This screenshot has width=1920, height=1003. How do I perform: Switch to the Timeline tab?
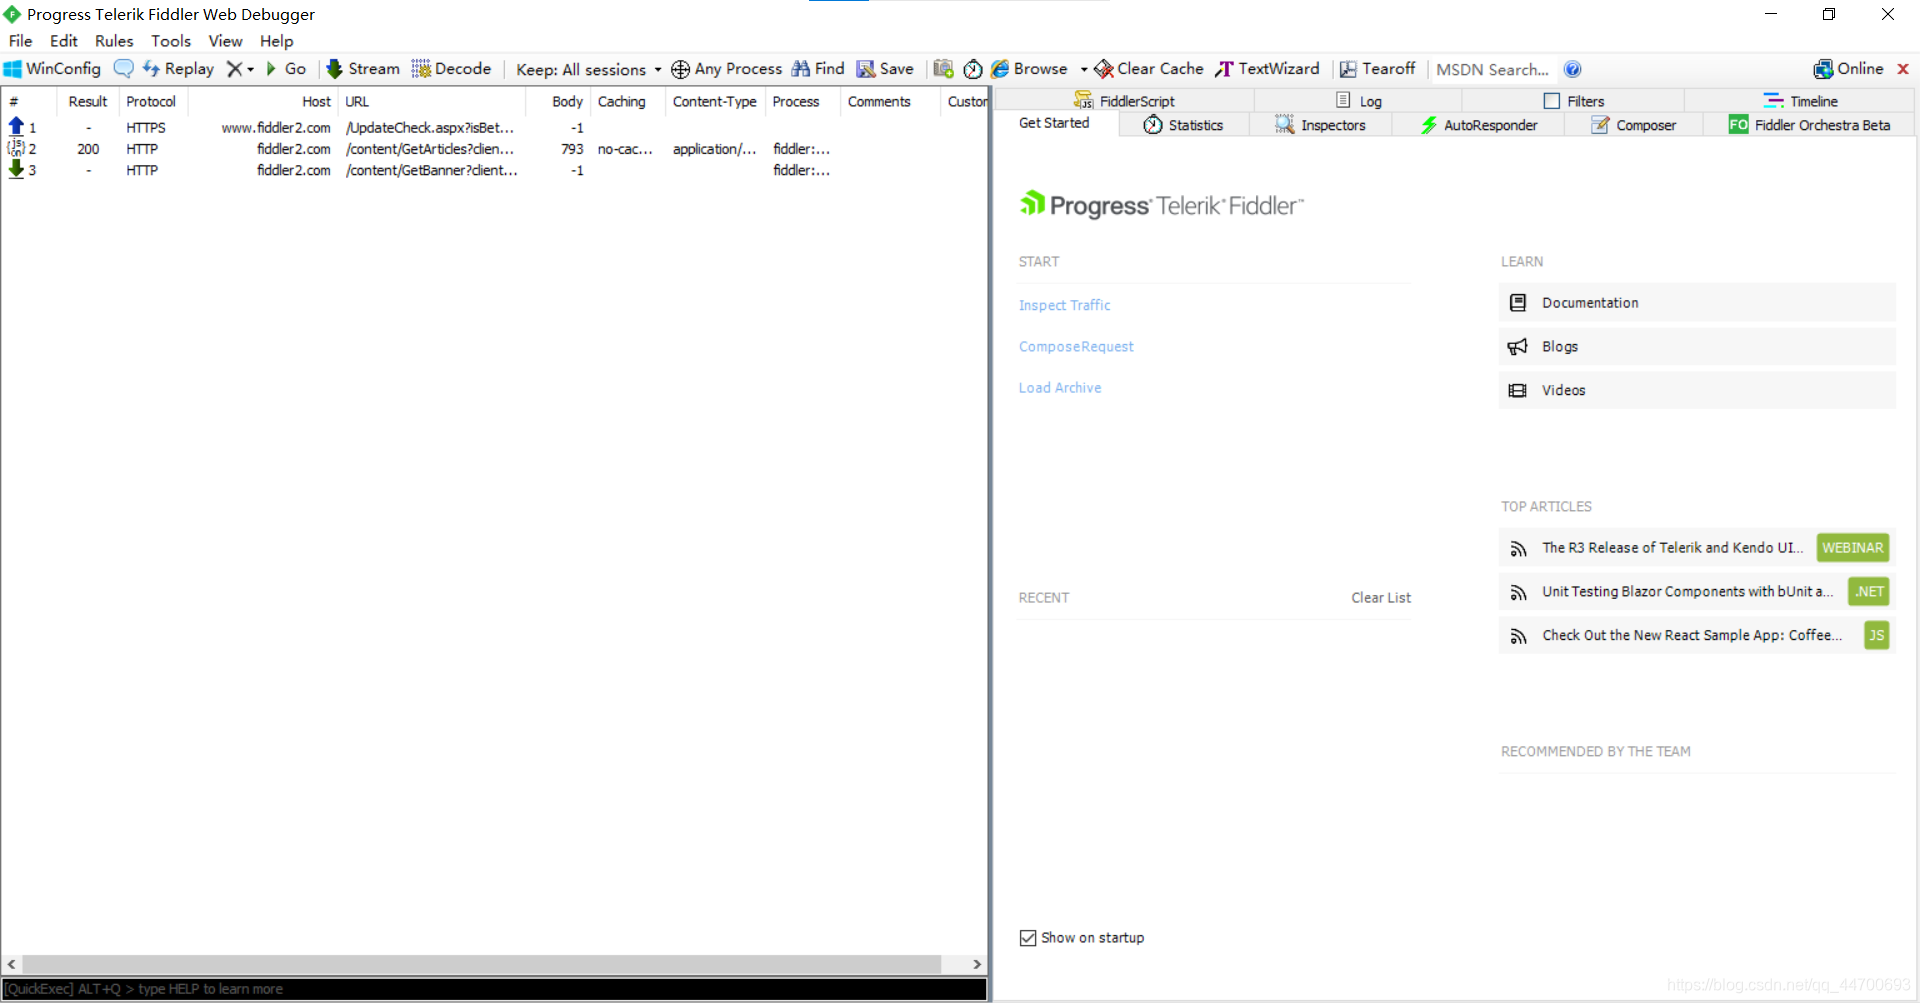tap(1800, 101)
